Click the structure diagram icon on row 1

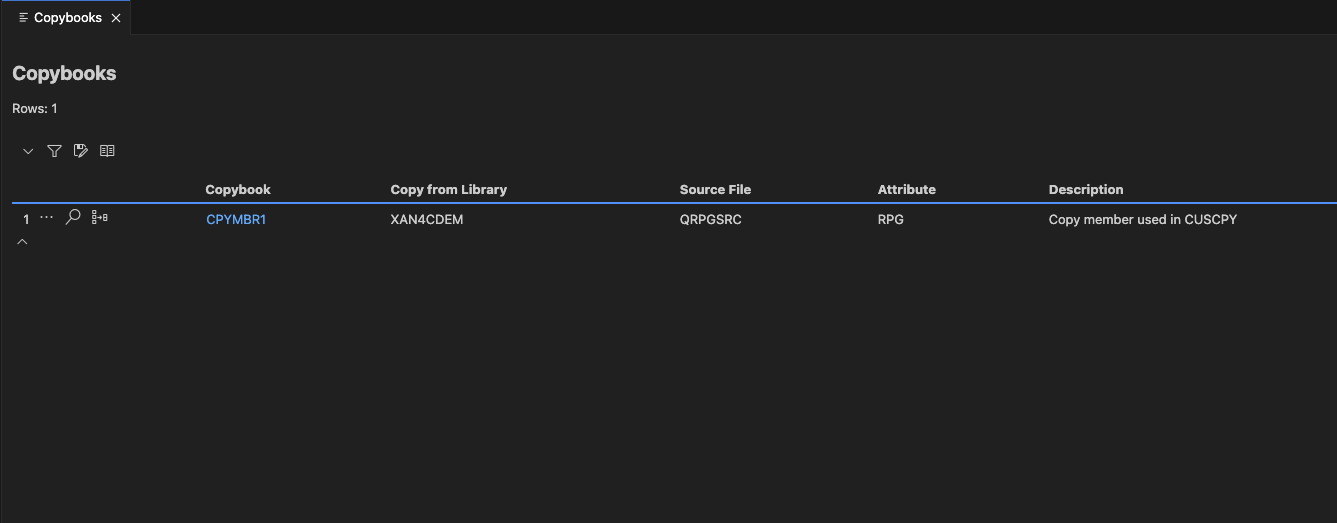point(100,217)
